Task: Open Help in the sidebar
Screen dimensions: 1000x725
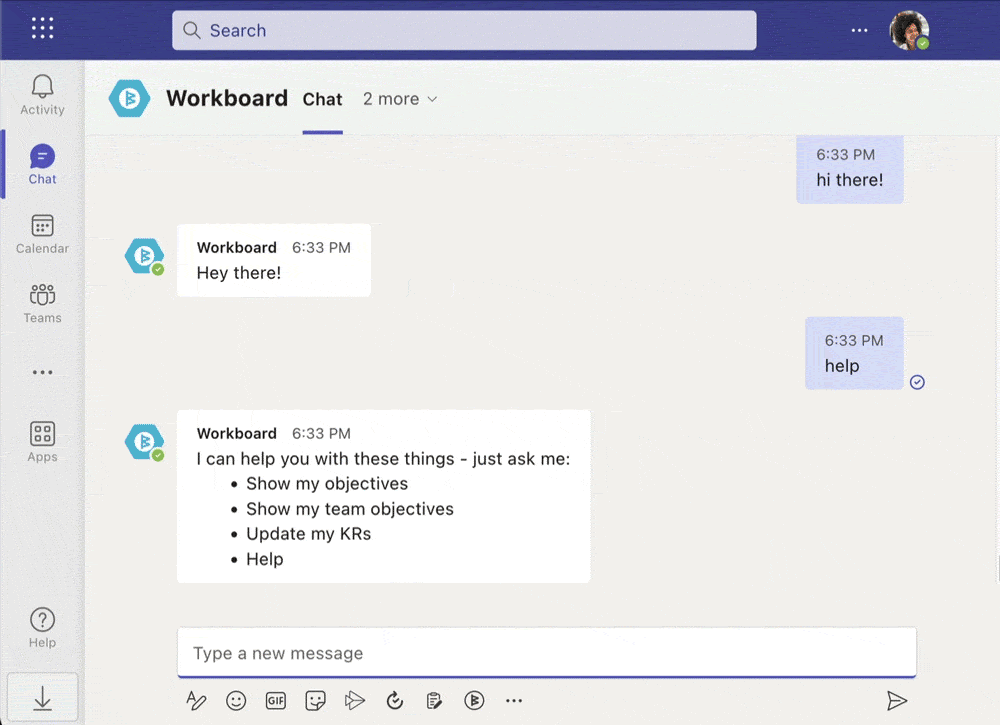Action: (42, 628)
